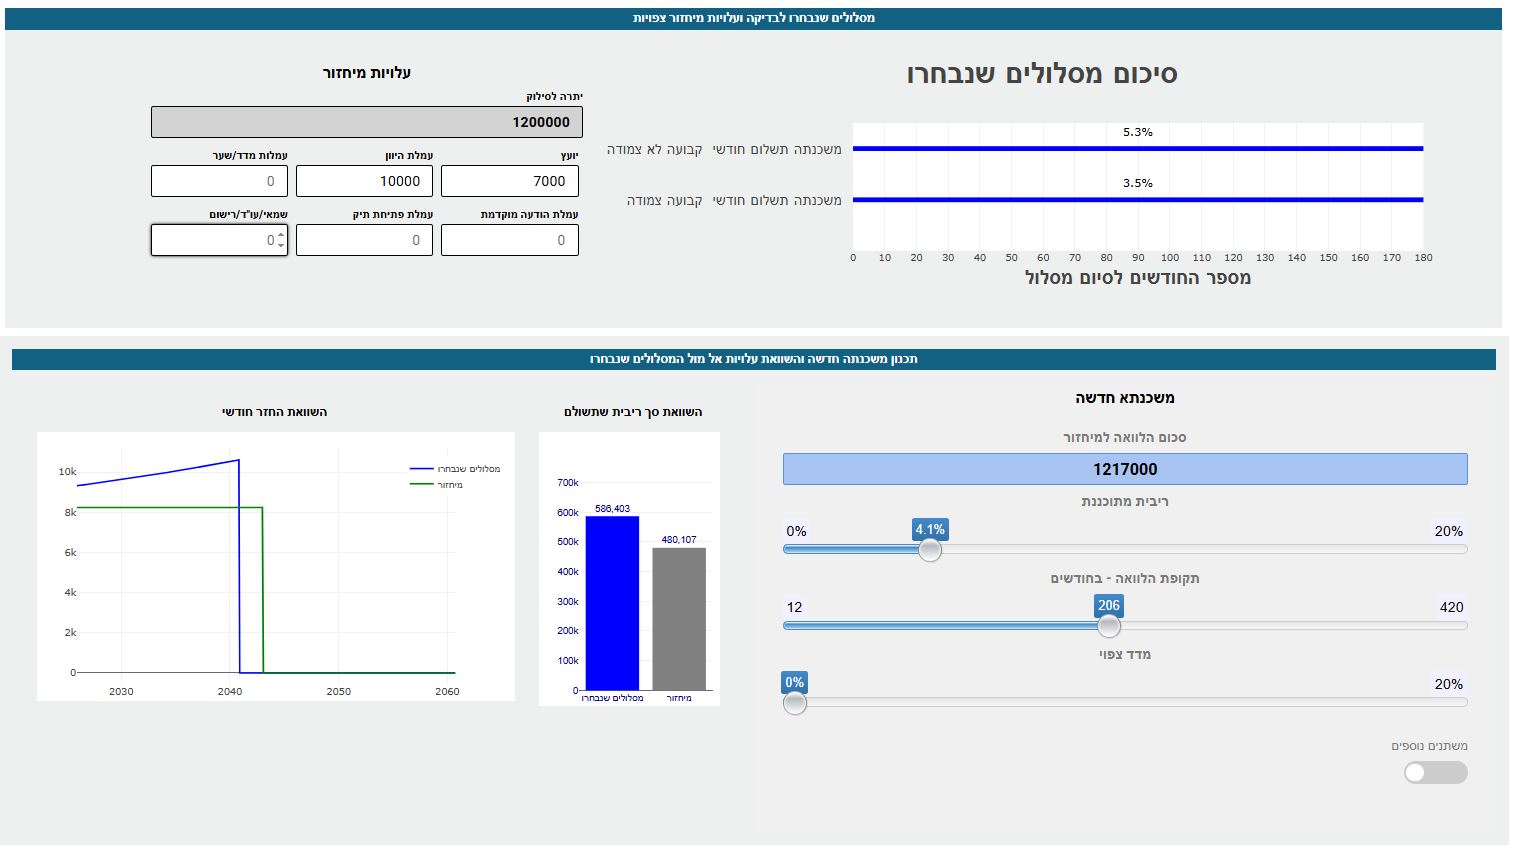Viewport: 1514px width, 850px height.
Task: Increase the שמאי/עו"ד/רישום value with up arrow
Action: point(281,235)
